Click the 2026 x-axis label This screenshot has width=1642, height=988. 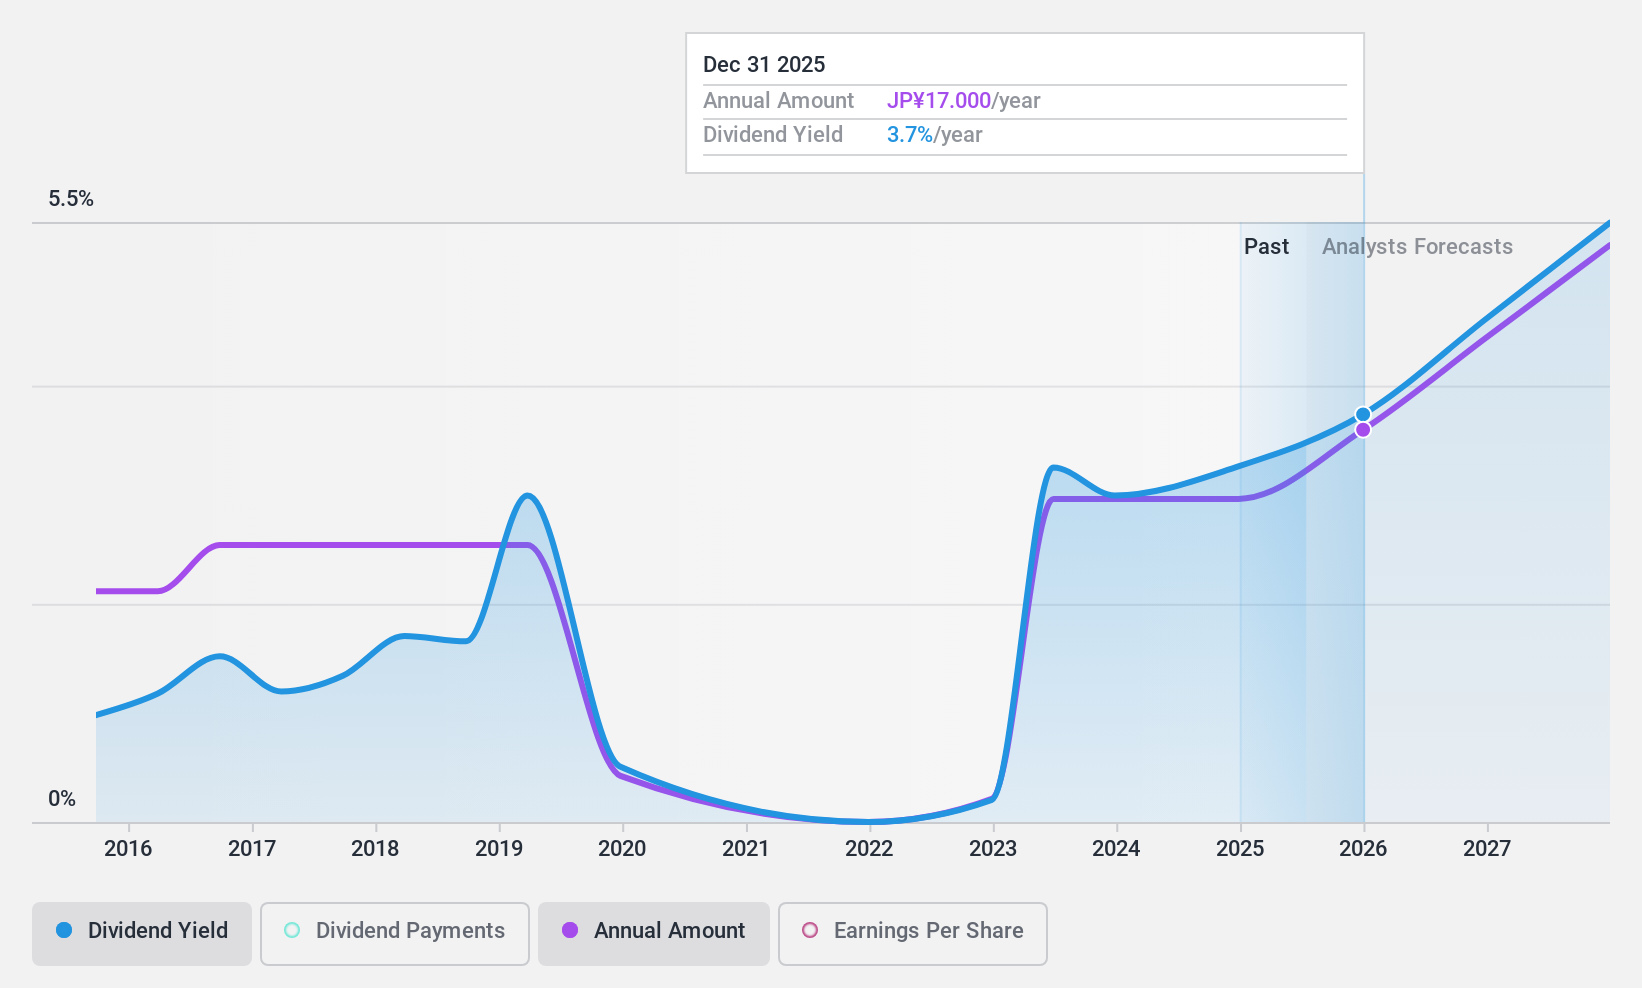[1363, 849]
